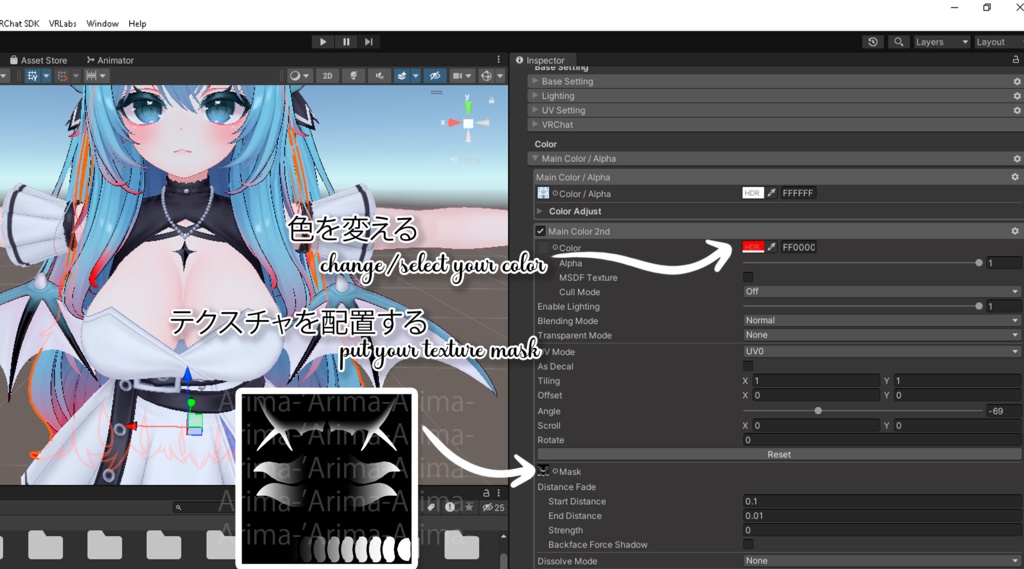
Task: Expand the Base Setting section
Action: [535, 81]
